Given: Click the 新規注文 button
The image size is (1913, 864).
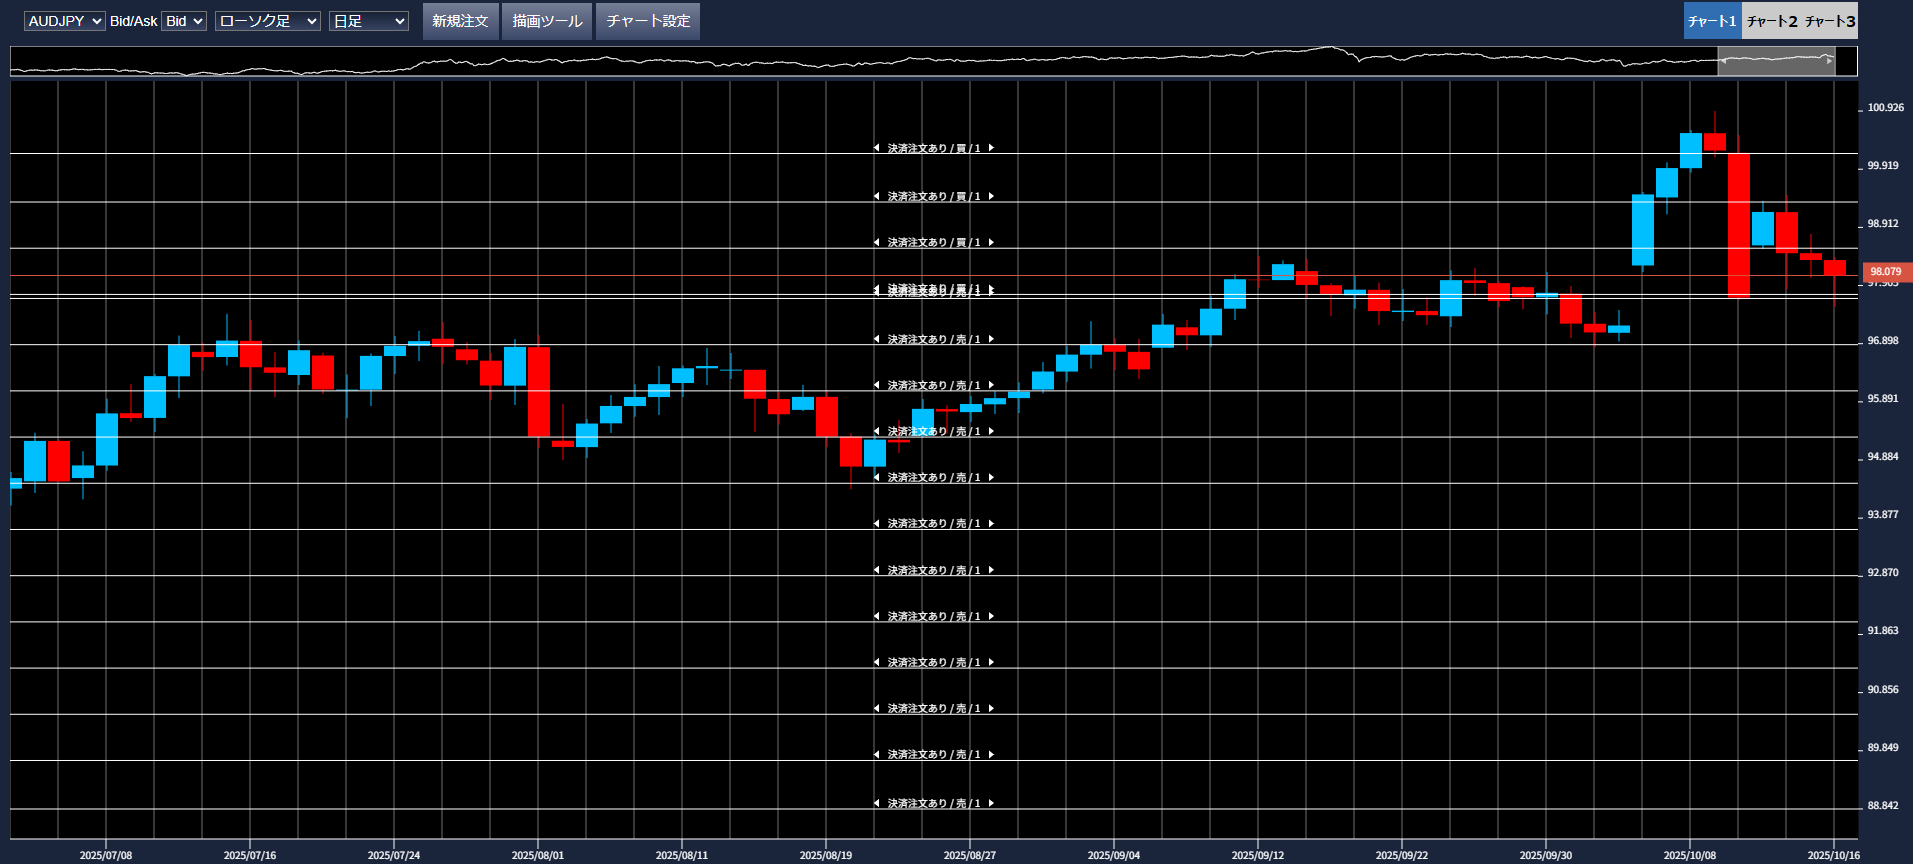Looking at the screenshot, I should (x=460, y=21).
